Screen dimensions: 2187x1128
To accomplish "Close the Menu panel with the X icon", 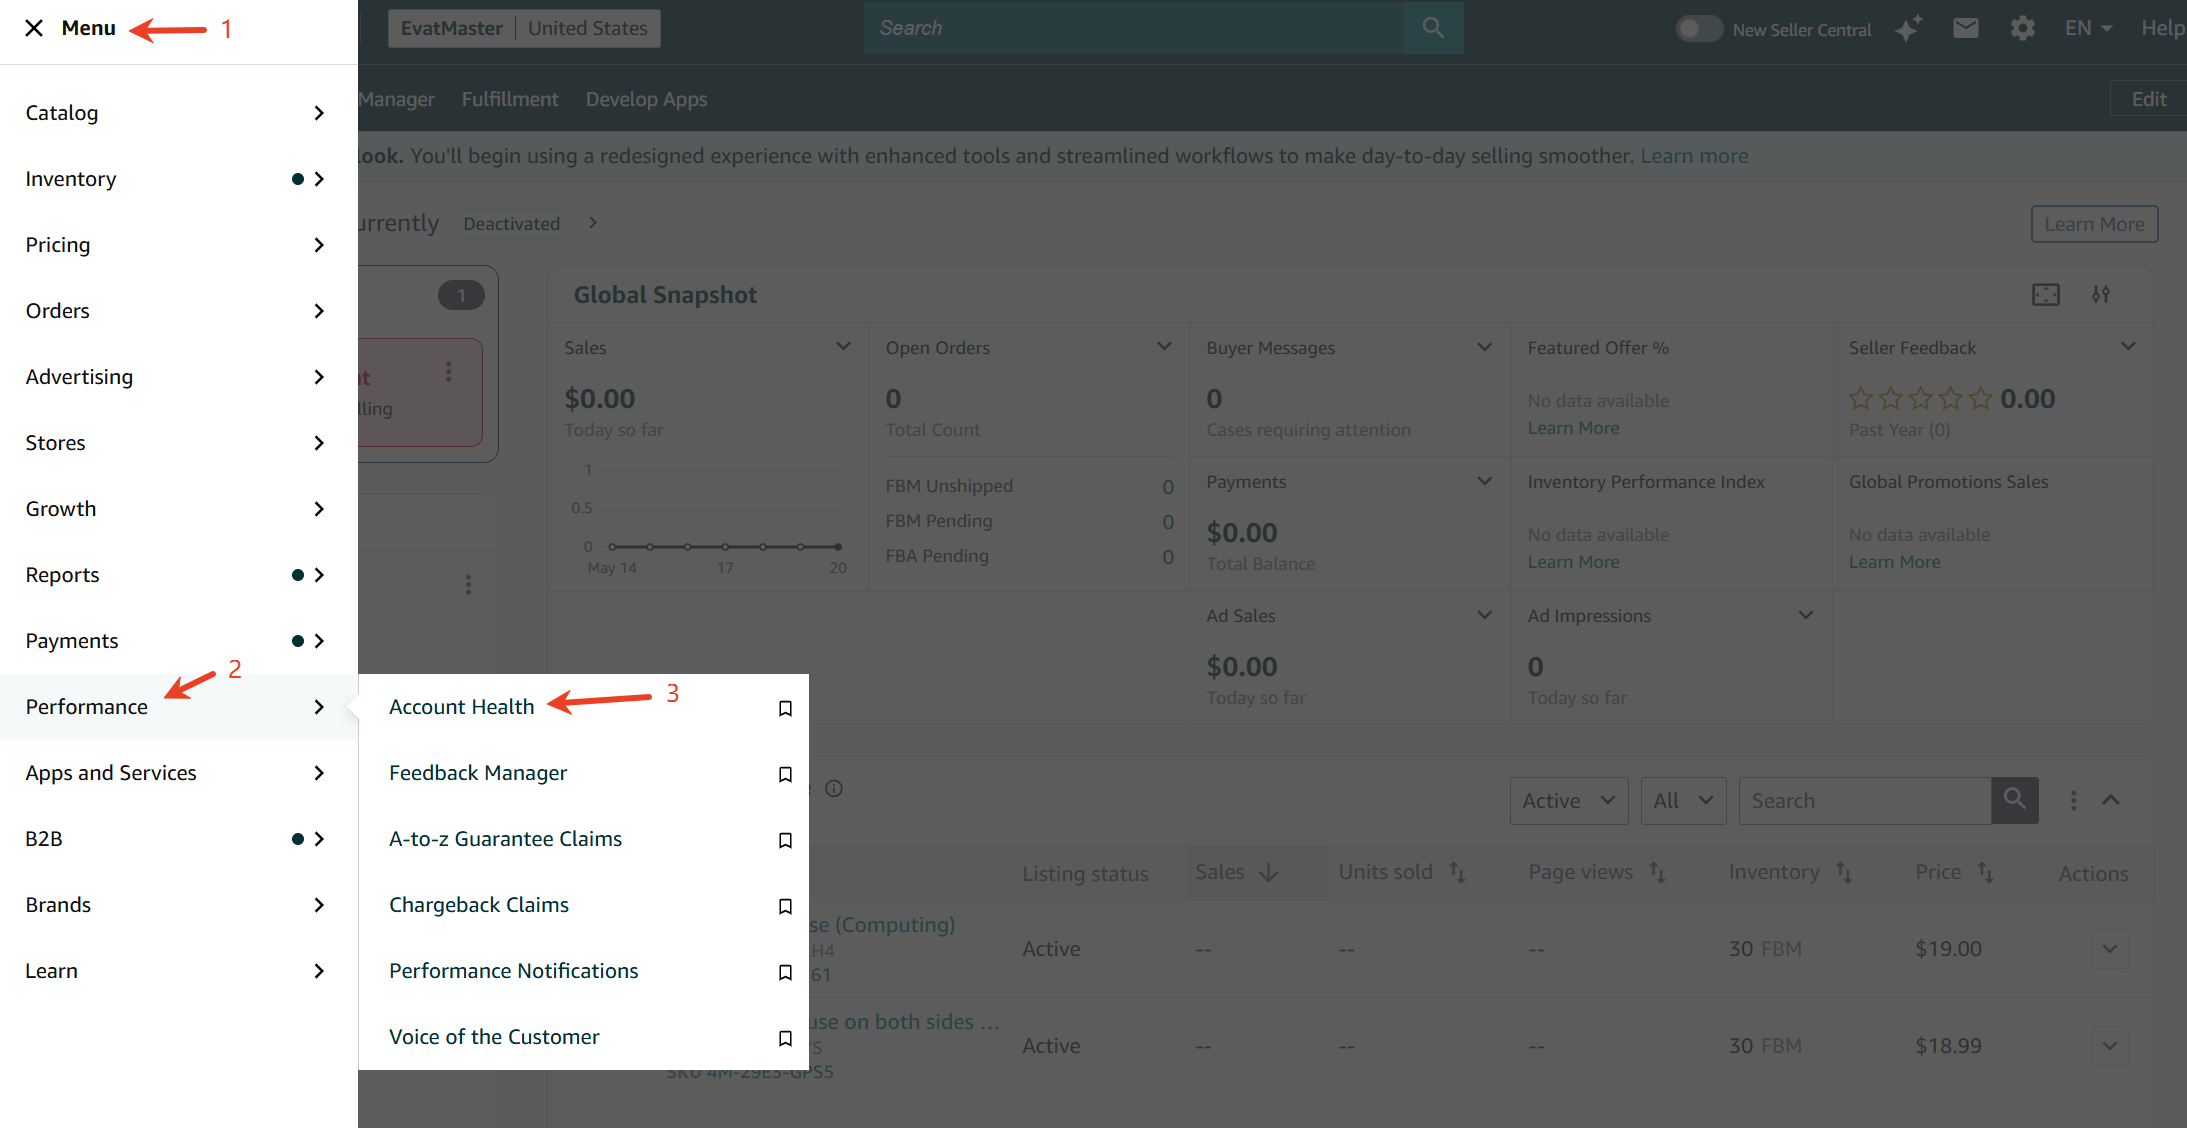I will 34,28.
